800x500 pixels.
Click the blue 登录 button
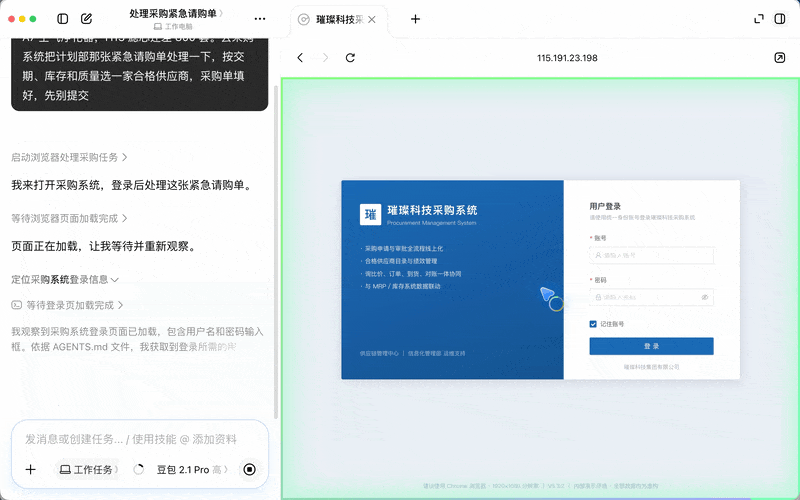652,346
